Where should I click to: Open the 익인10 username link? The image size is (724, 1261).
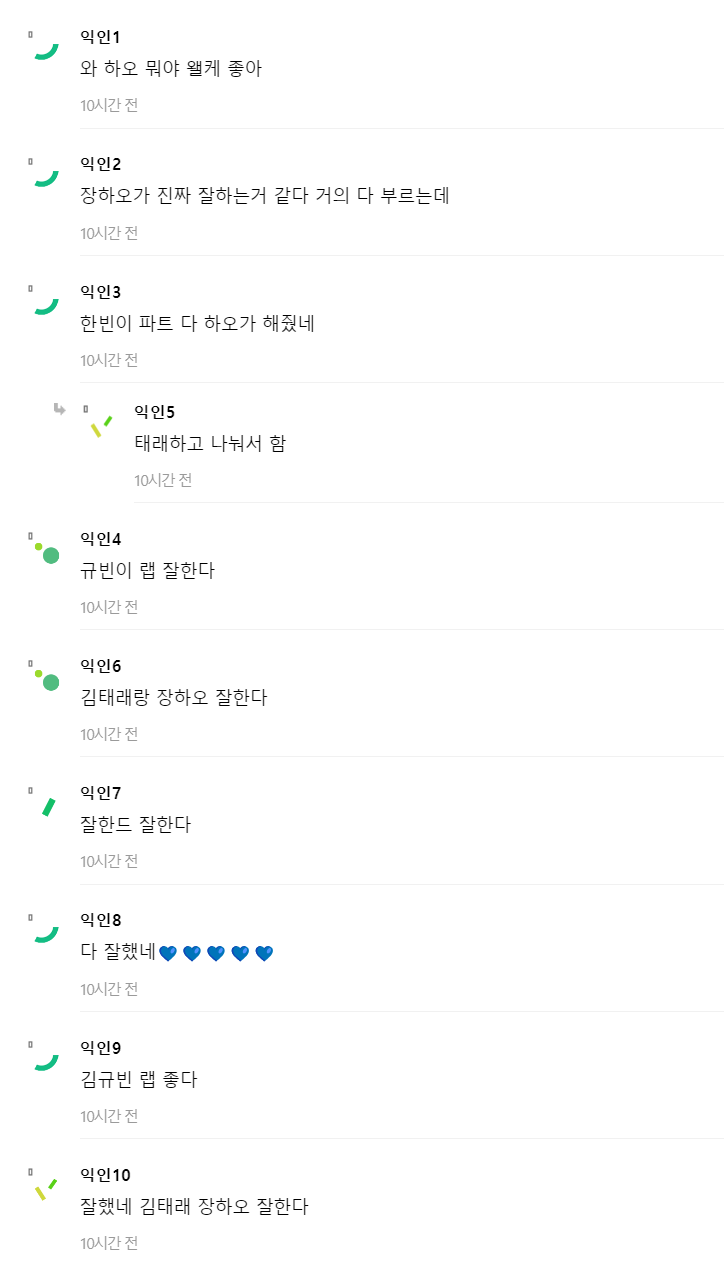[x=105, y=1175]
